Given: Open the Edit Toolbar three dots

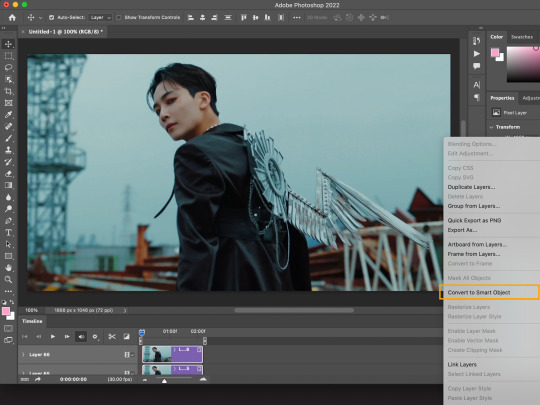Looking at the screenshot, I should [8, 291].
